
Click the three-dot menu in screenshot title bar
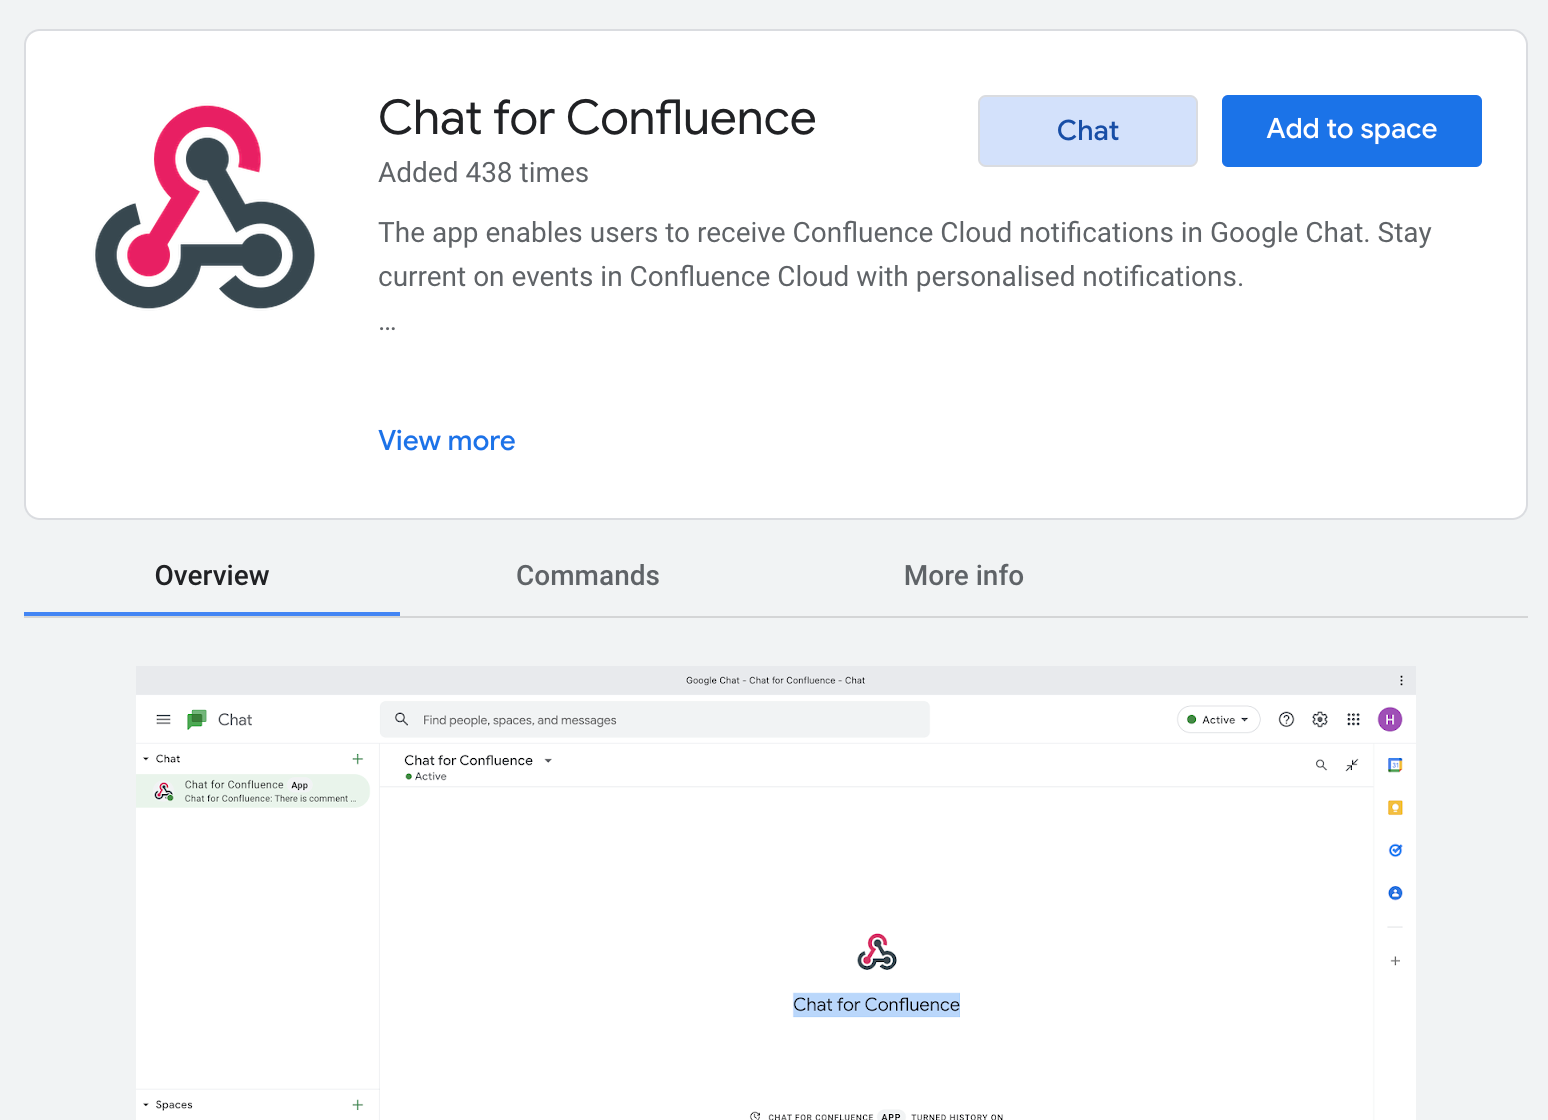(1401, 680)
